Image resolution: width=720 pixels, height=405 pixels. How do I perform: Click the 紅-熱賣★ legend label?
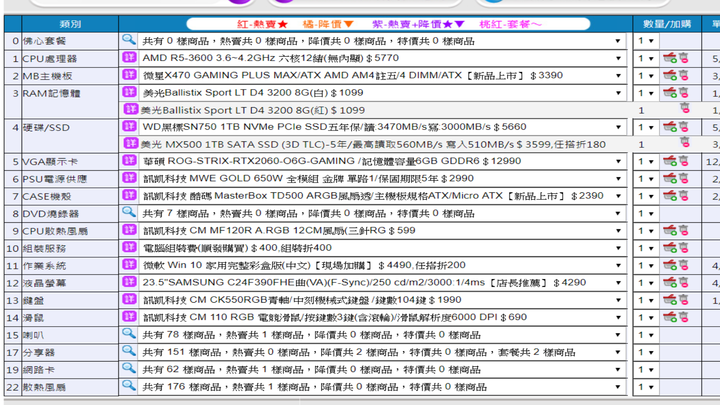click(262, 24)
